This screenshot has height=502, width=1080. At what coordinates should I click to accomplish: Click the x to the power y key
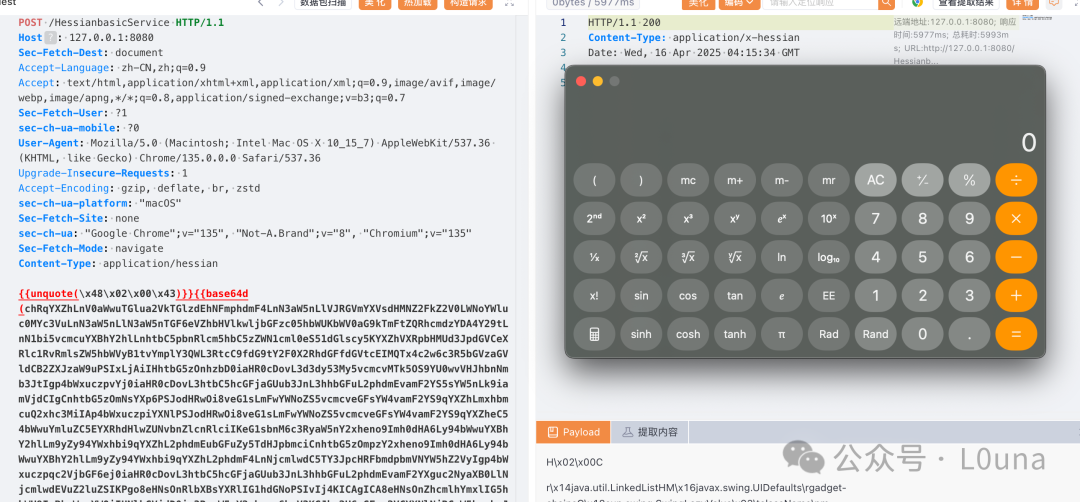(735, 218)
